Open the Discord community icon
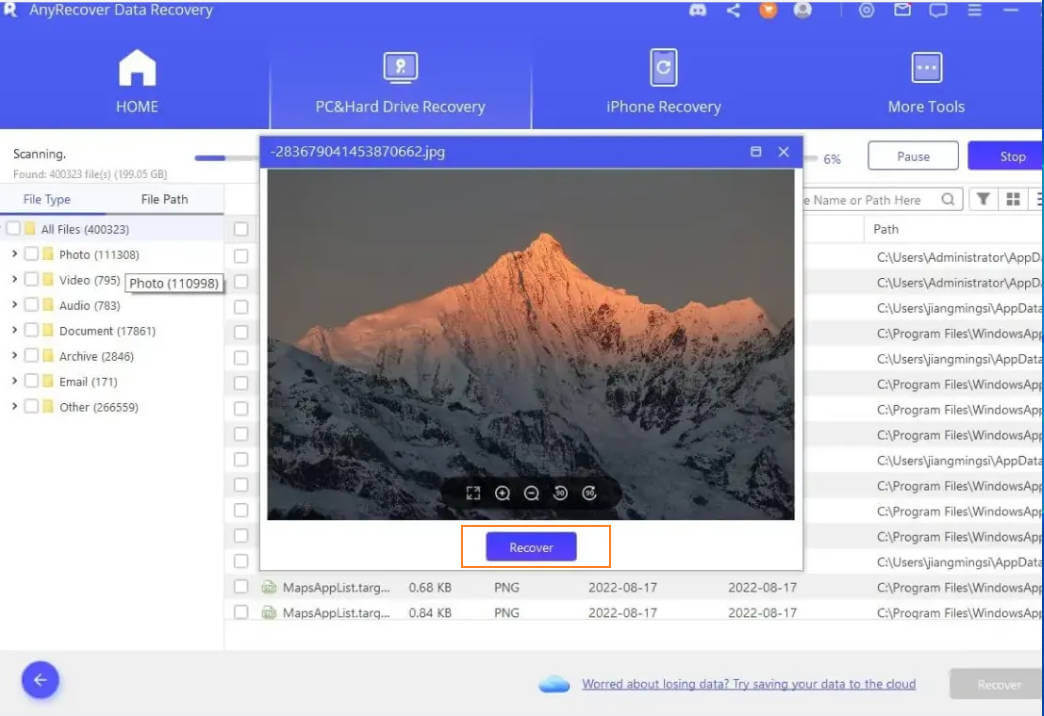1044x716 pixels. pyautogui.click(x=698, y=10)
